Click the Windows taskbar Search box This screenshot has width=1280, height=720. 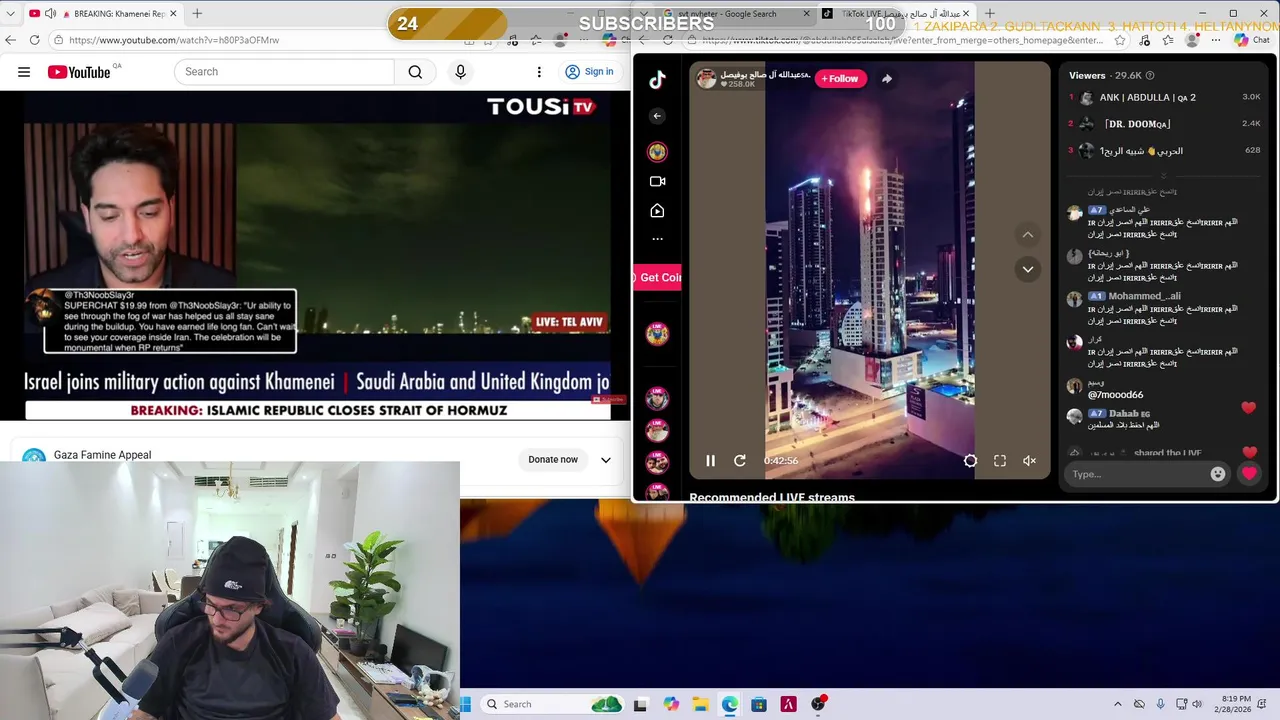click(553, 704)
